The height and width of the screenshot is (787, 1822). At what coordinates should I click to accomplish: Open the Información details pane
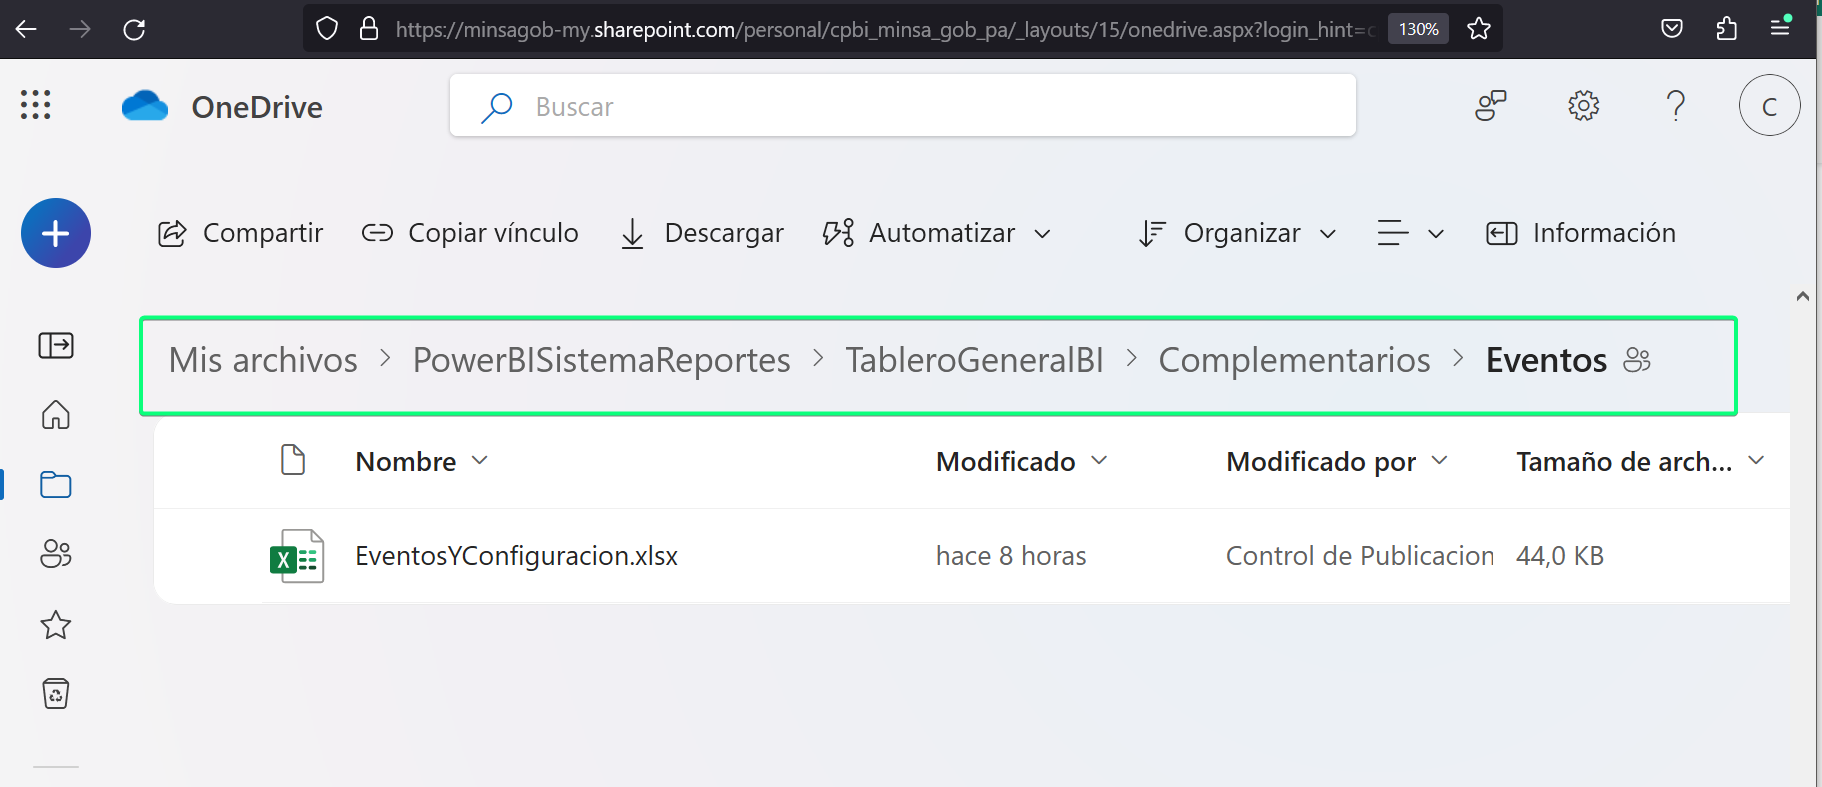1581,233
